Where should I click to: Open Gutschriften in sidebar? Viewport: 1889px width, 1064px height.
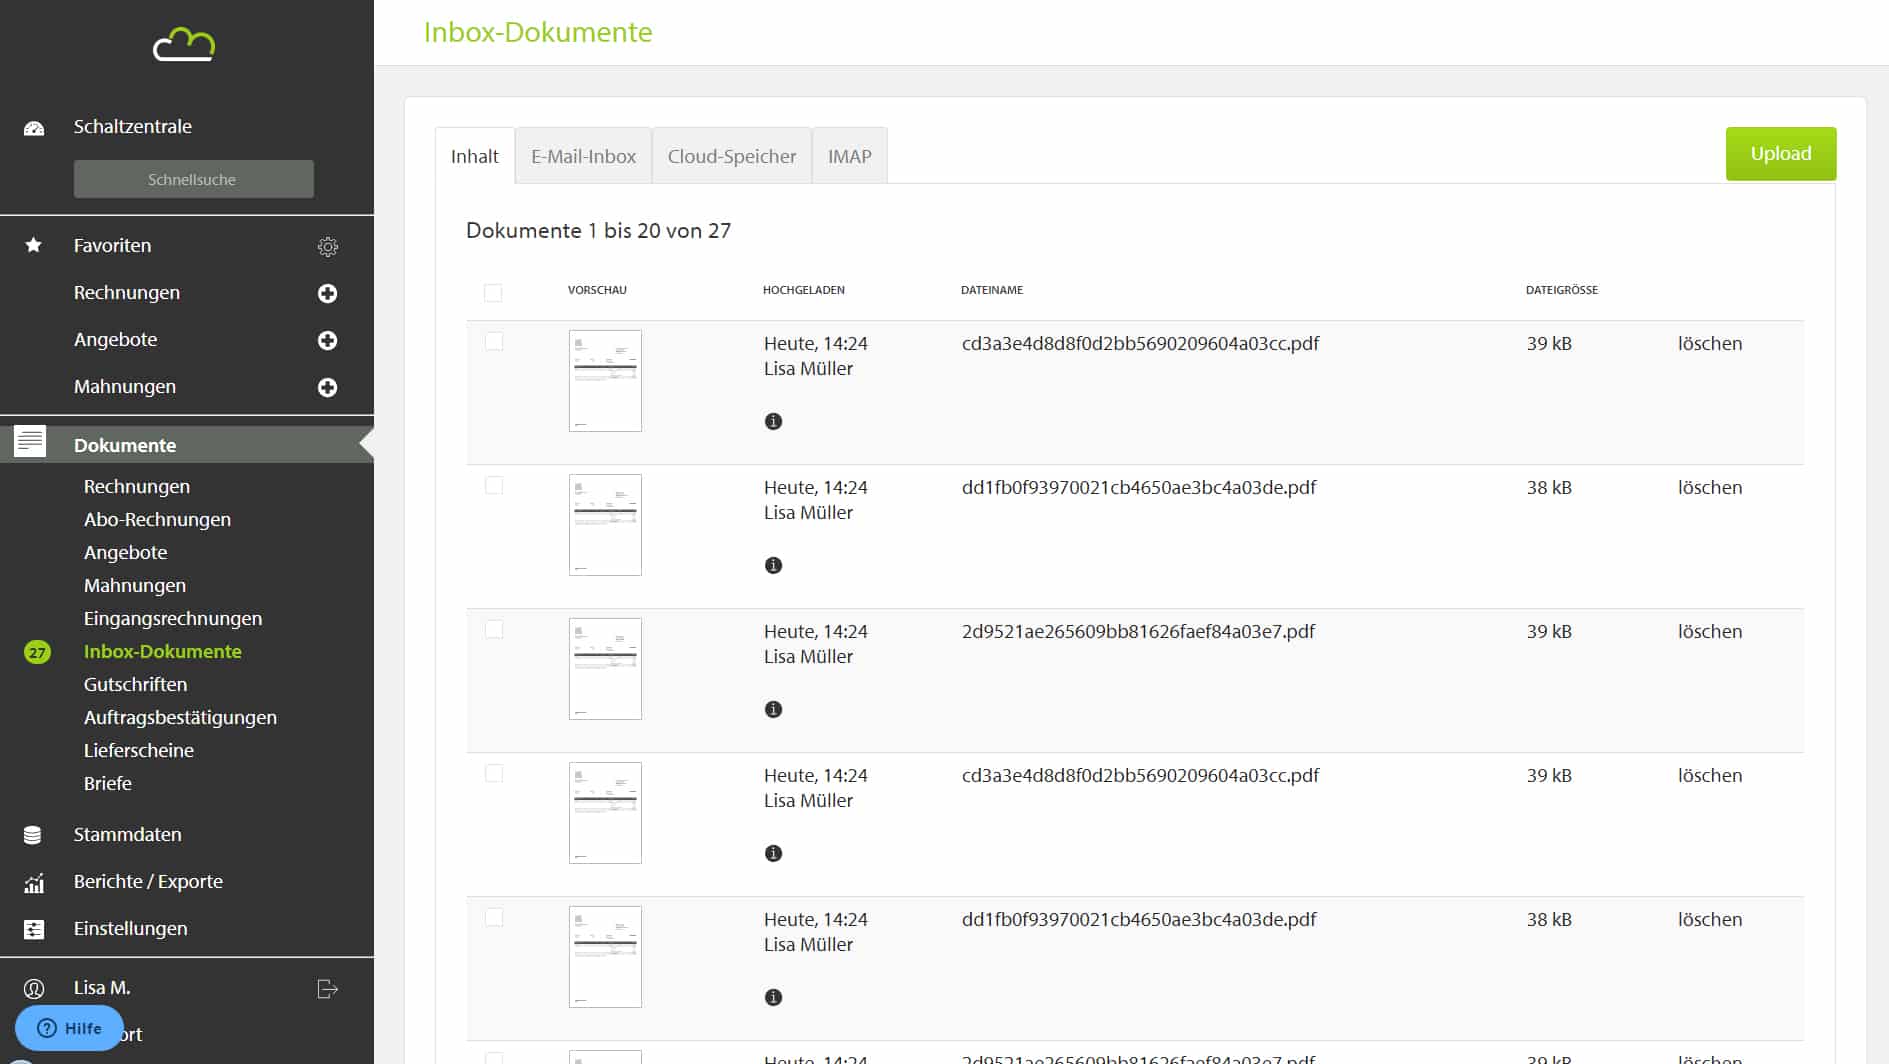[135, 684]
